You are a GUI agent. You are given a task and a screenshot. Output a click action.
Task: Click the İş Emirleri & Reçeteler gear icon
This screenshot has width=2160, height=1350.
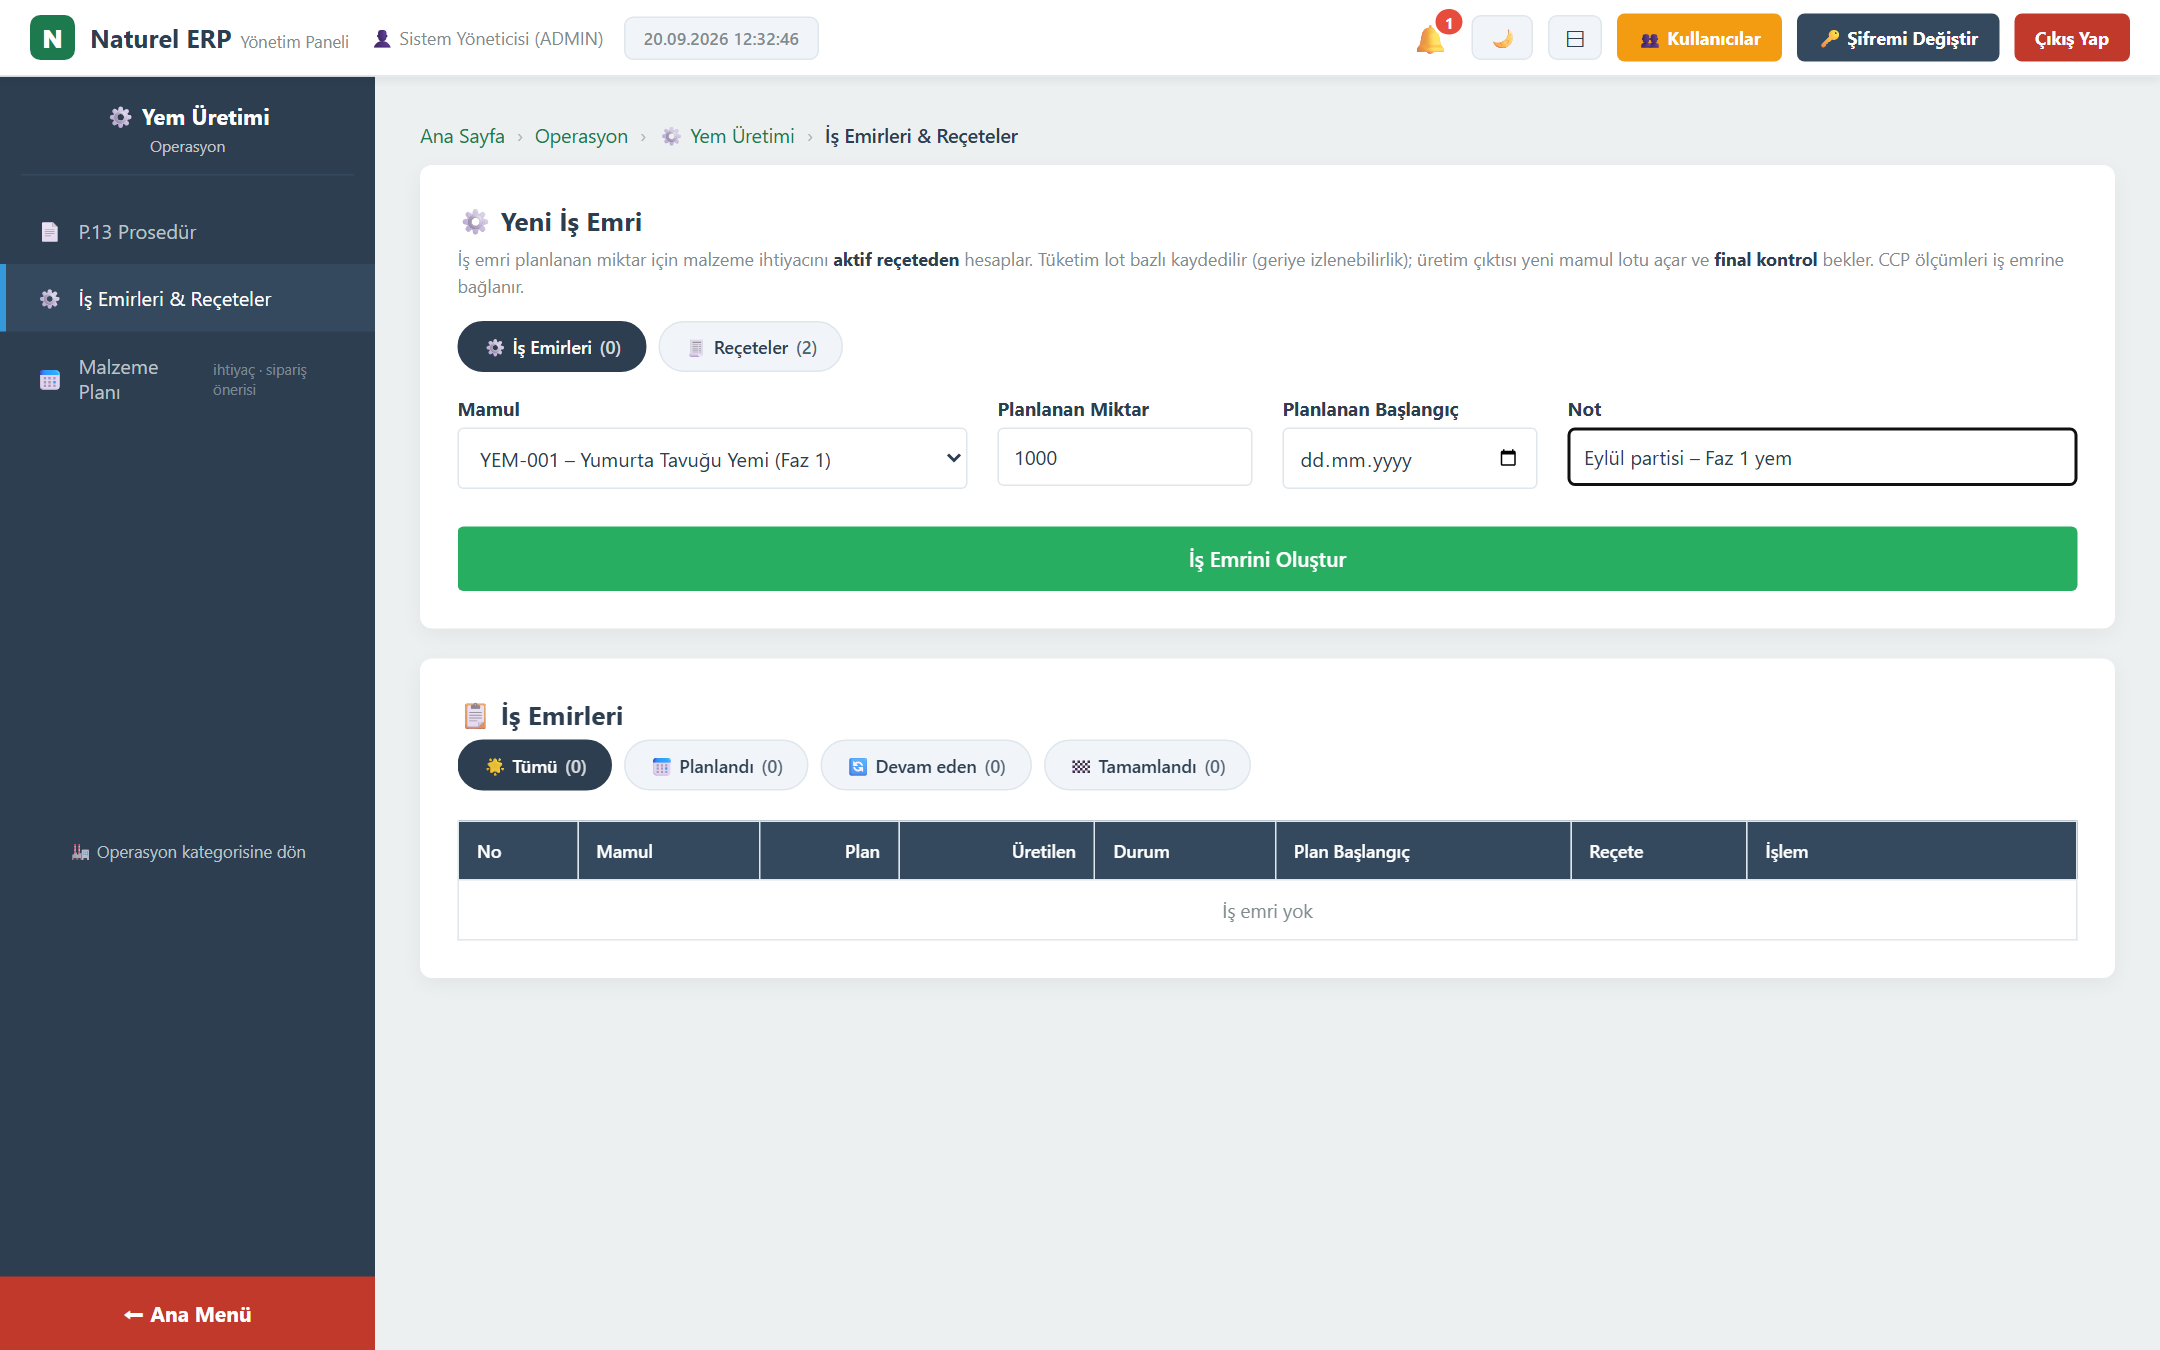click(x=50, y=299)
